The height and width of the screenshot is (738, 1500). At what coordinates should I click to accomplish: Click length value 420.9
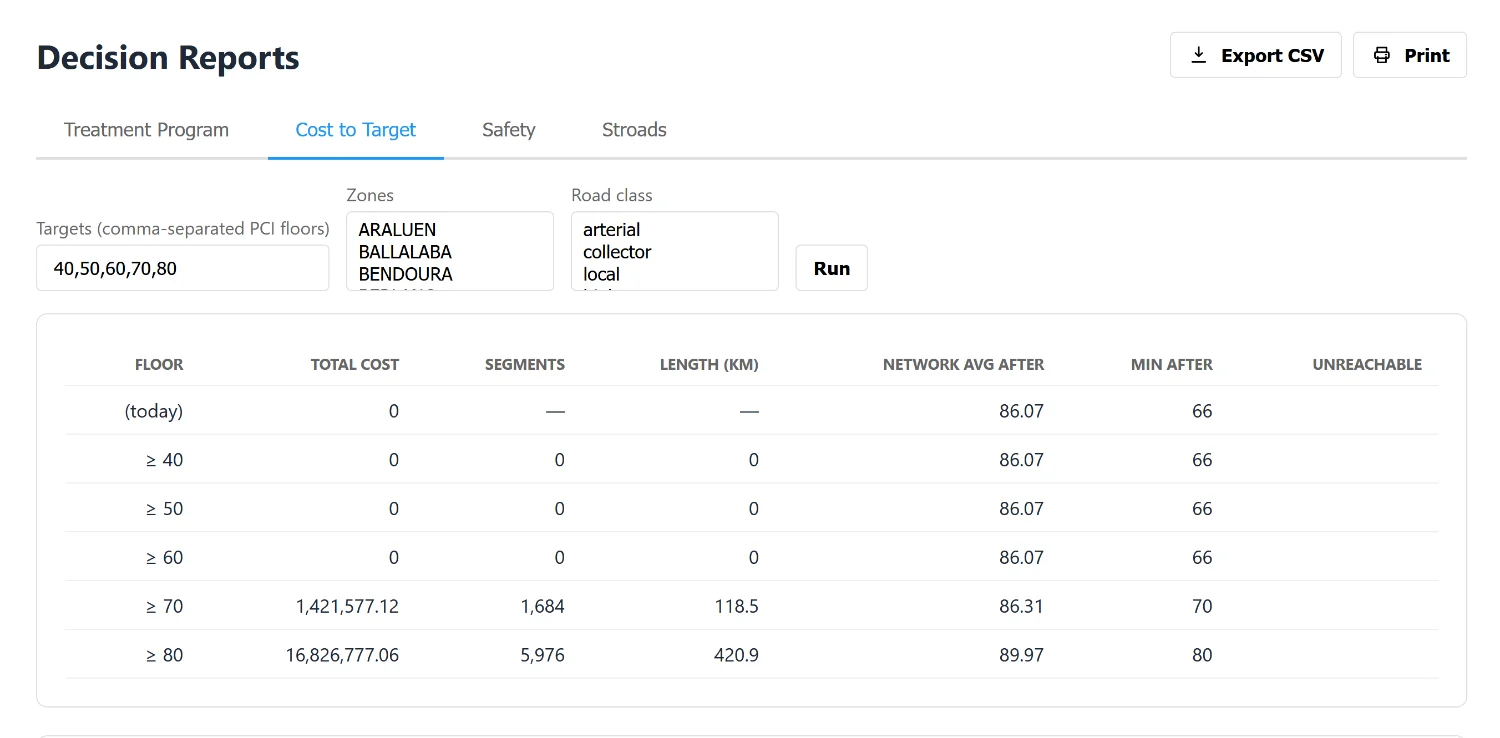point(738,655)
